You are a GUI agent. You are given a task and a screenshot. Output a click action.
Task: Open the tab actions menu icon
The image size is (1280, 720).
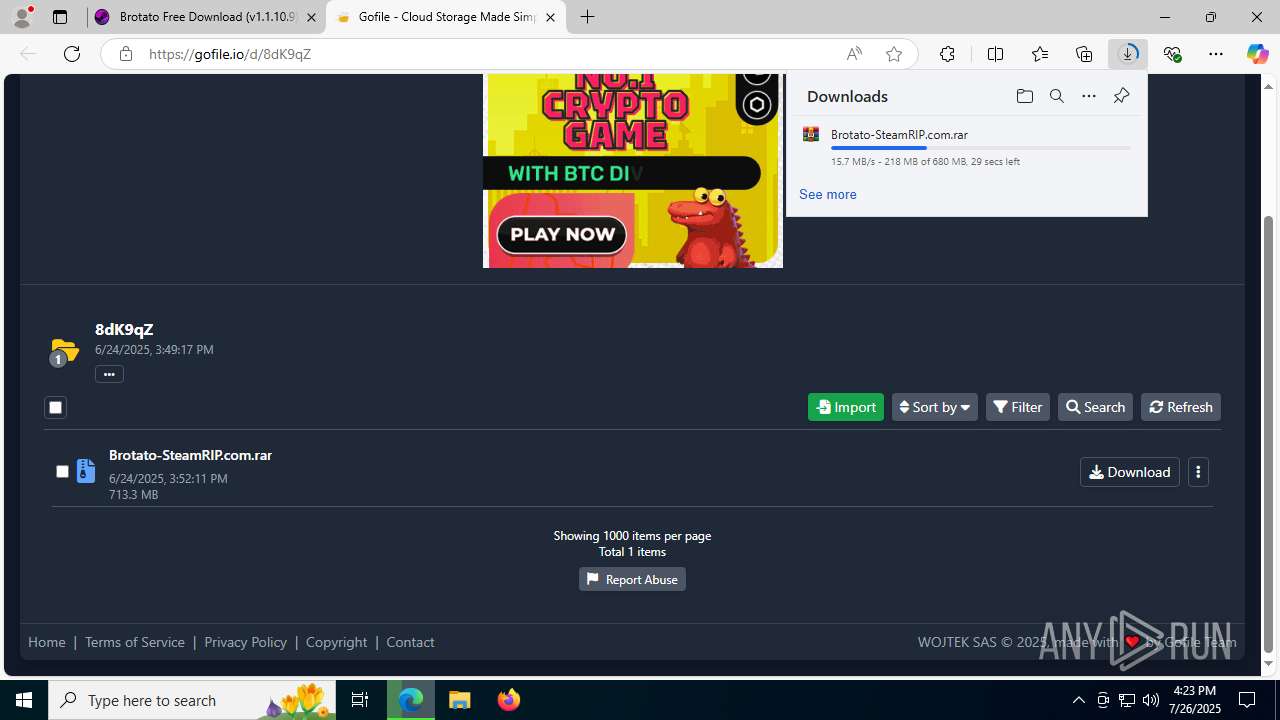coord(60,17)
